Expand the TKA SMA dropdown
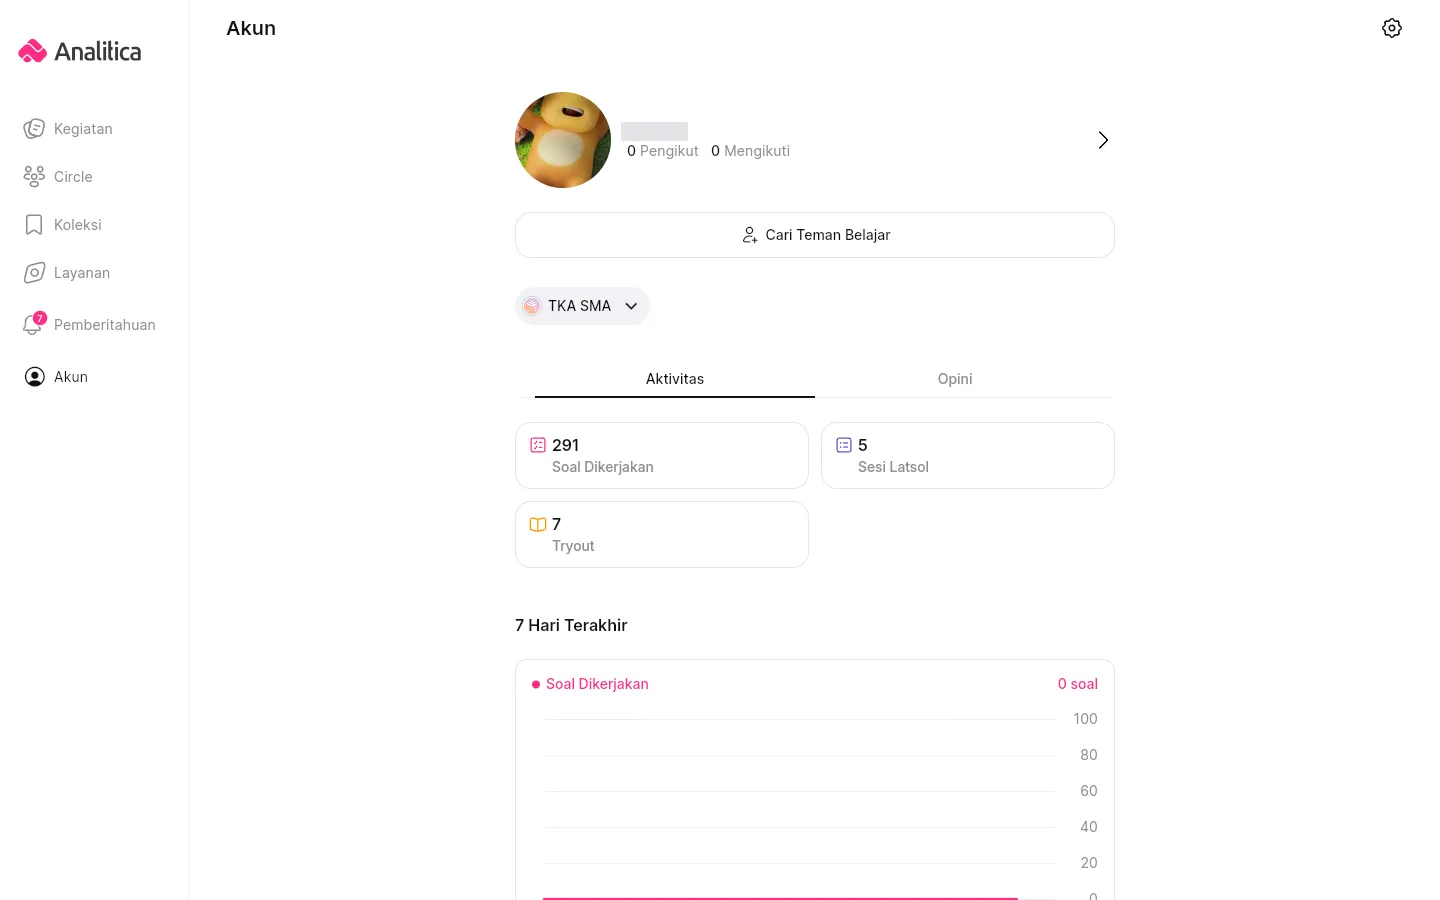The image size is (1440, 900). click(582, 306)
